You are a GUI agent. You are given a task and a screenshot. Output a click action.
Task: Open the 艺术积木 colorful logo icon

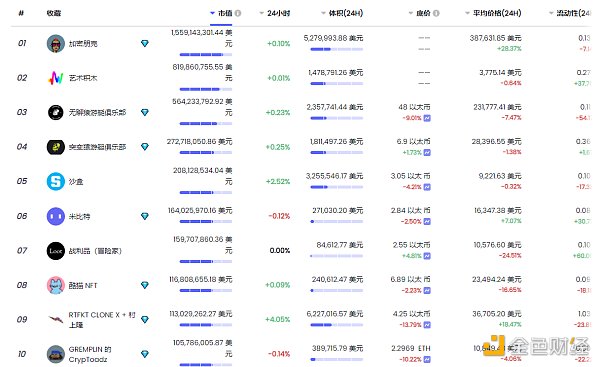tap(56, 78)
